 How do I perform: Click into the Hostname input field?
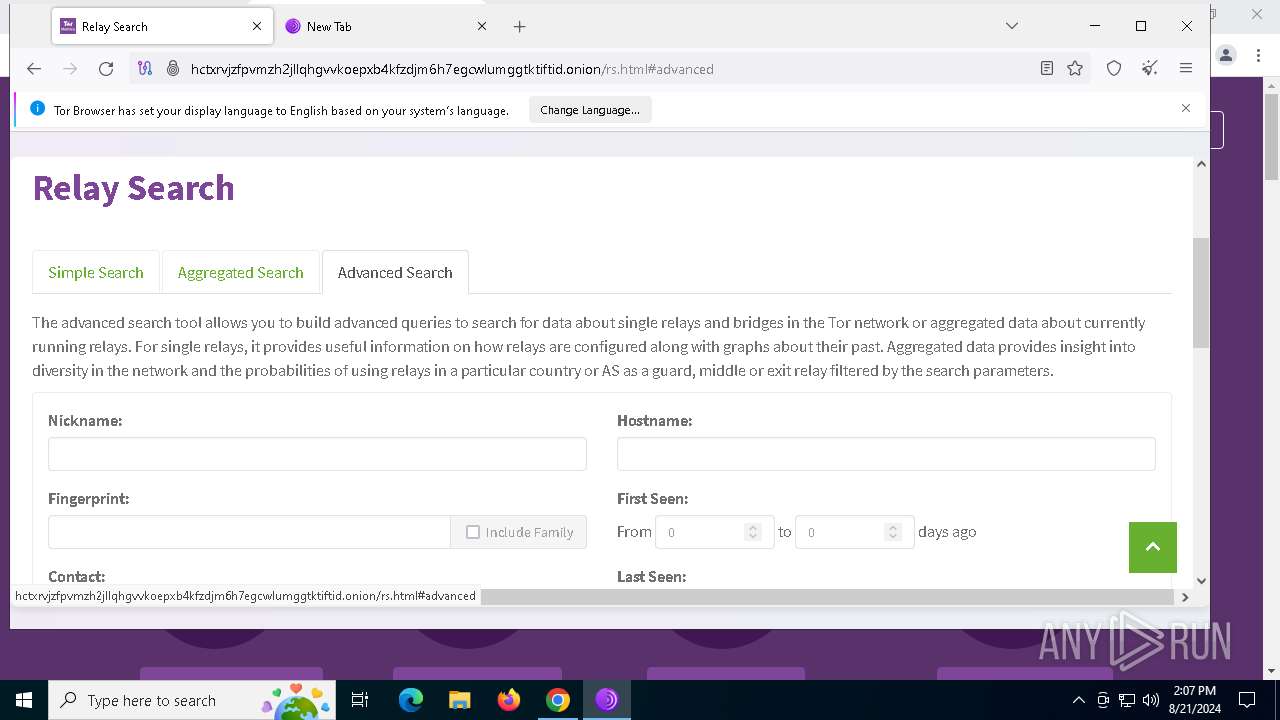[886, 454]
